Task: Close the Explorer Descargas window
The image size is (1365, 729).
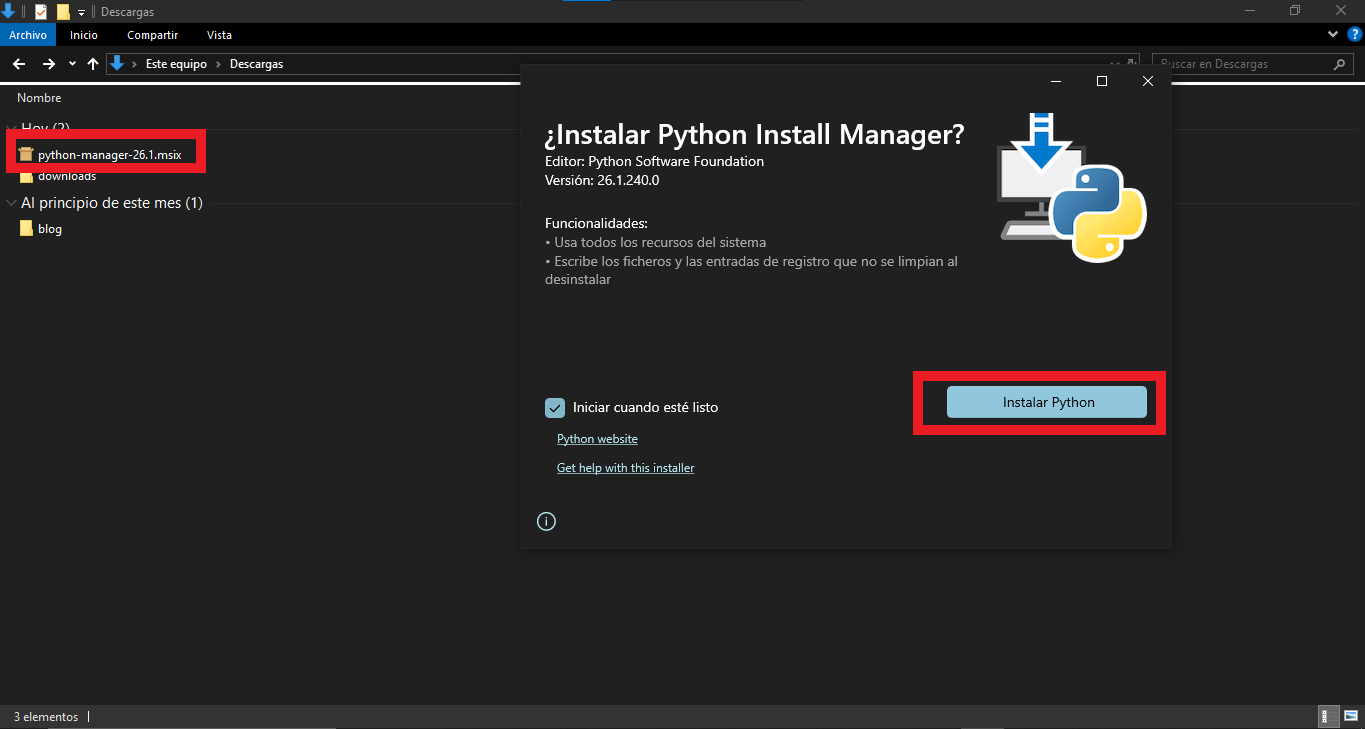Action: coord(1341,10)
